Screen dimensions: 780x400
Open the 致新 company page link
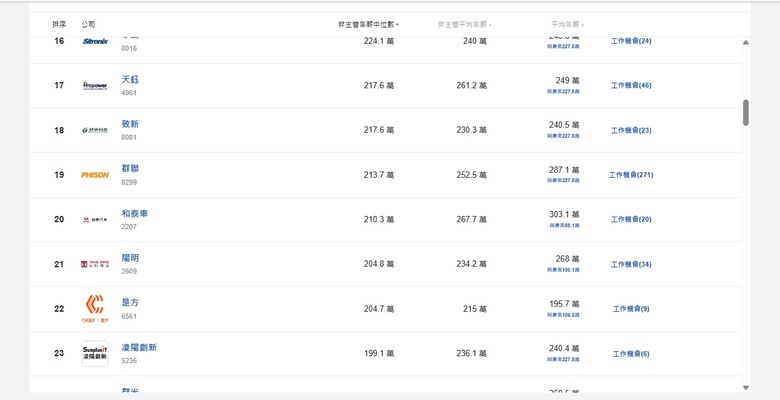pos(130,124)
